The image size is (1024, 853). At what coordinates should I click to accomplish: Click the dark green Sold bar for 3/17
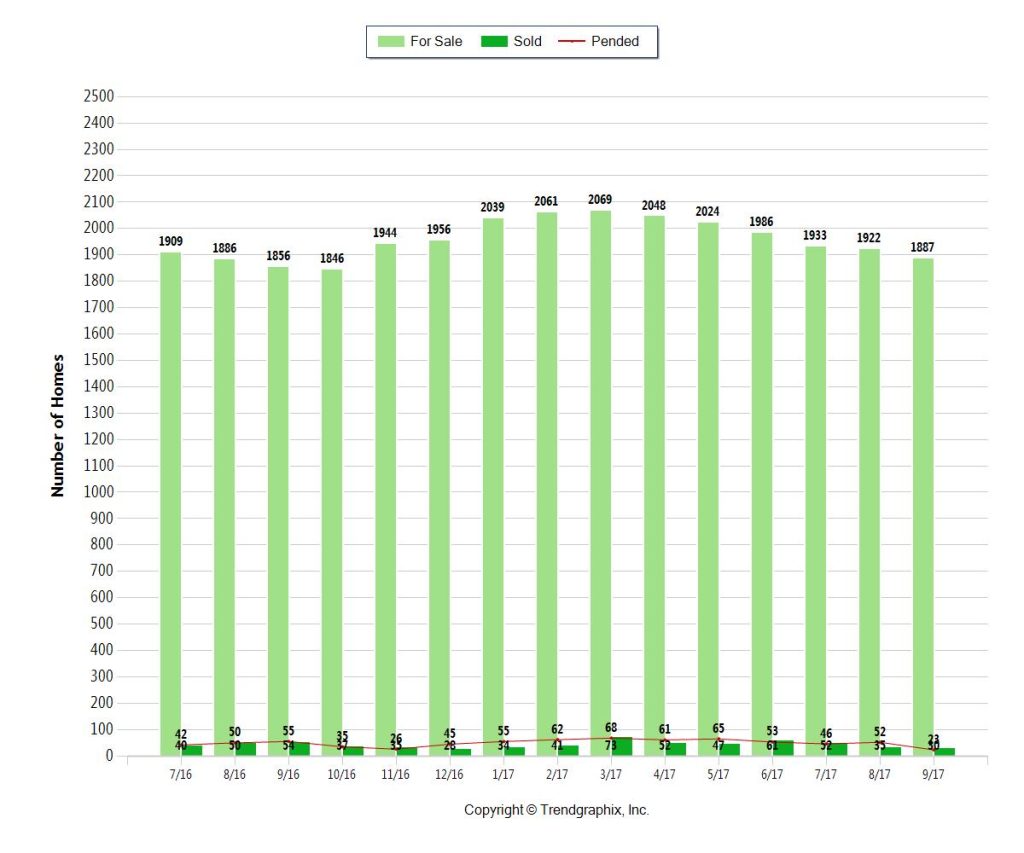click(x=621, y=747)
